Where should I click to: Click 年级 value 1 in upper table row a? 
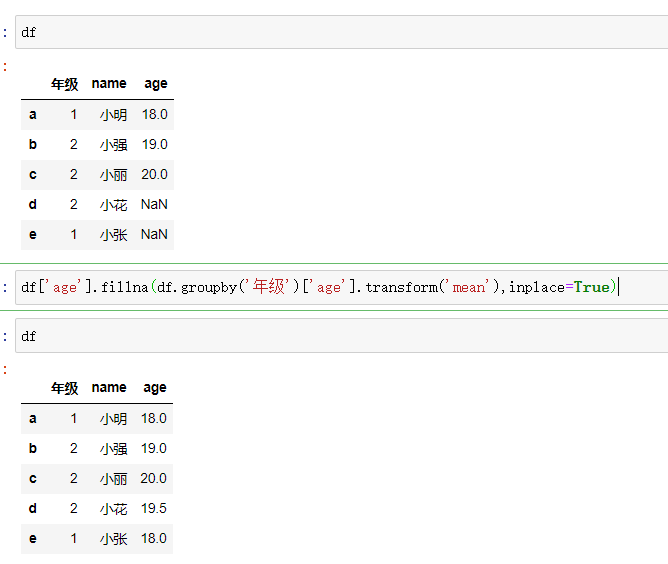74,115
